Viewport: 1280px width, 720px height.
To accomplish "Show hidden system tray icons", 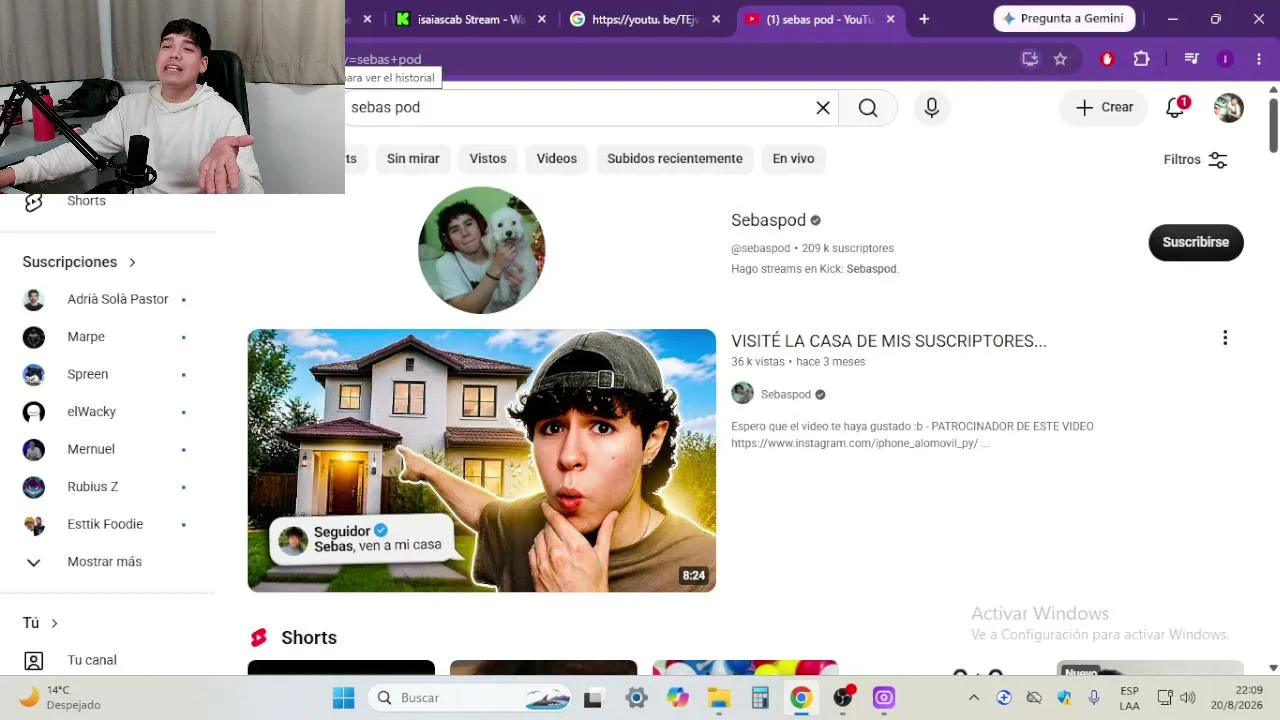I will coord(974,698).
